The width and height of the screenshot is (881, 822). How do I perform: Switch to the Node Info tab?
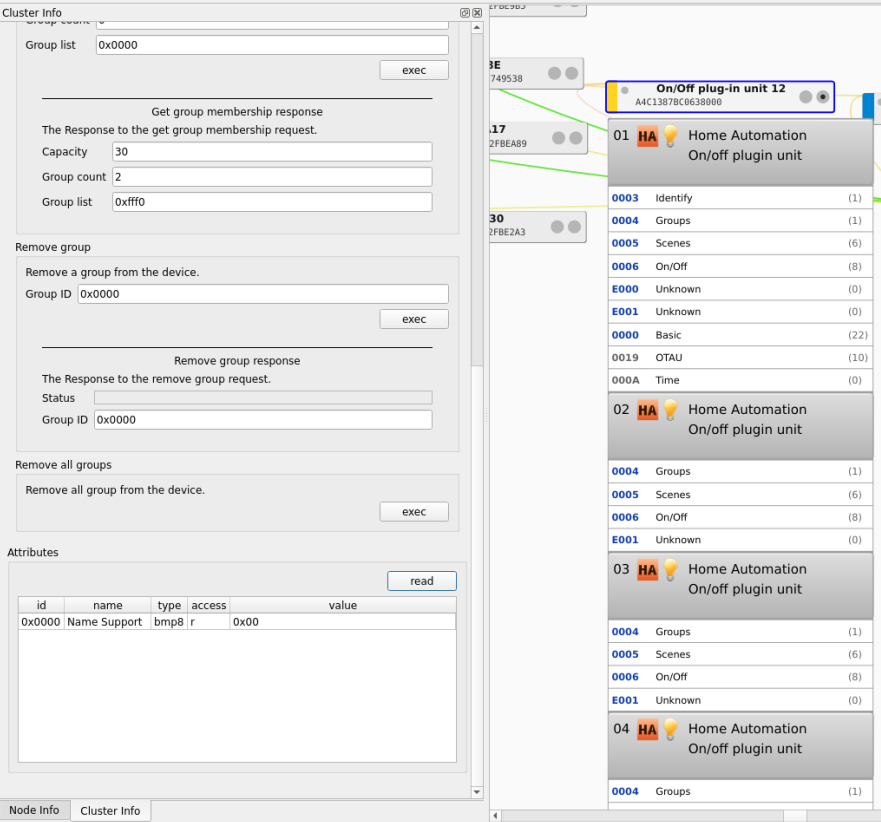(x=34, y=810)
